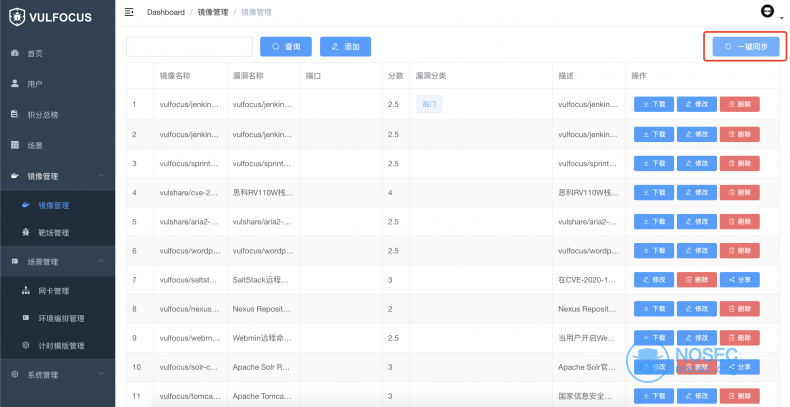Viewport: 790px width, 407px height.
Task: Click 修改 in row 2
Action: click(697, 134)
